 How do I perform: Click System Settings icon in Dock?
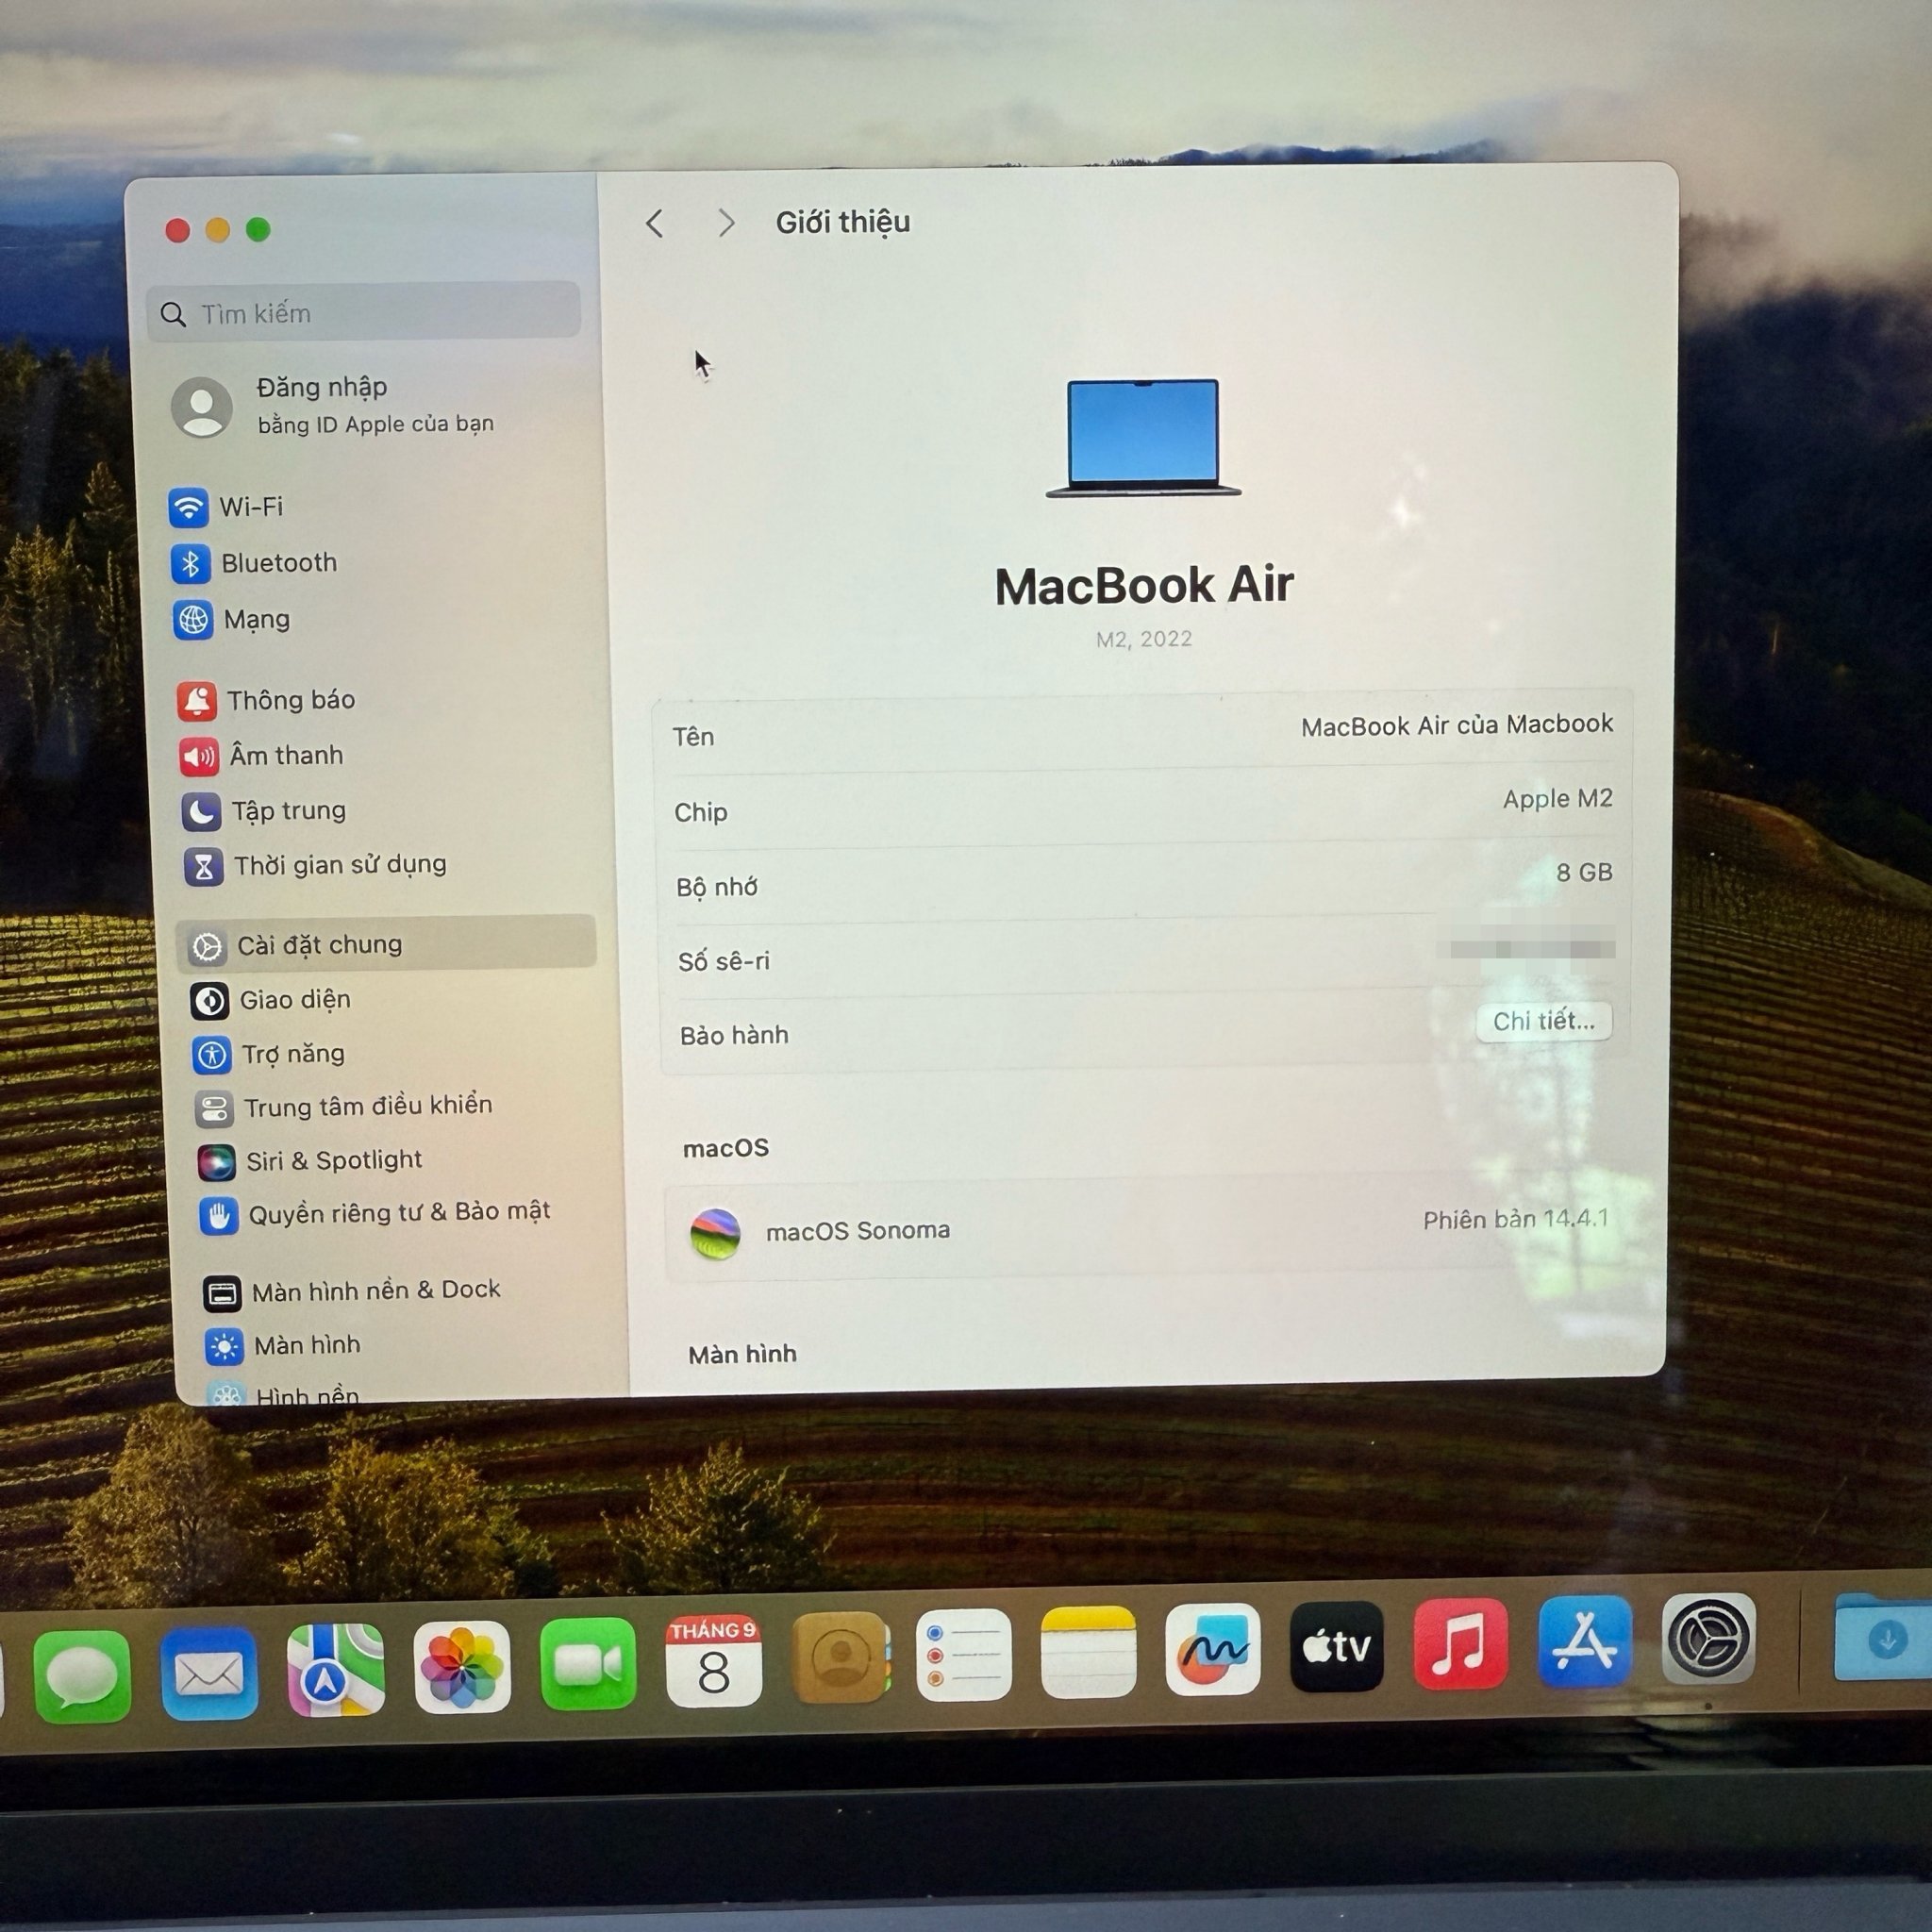click(1708, 1638)
